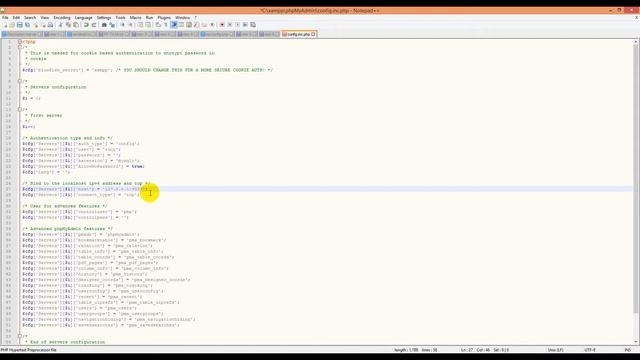
Task: Click the 'Advanced phpMyAdmin features' comment
Action: (68, 229)
